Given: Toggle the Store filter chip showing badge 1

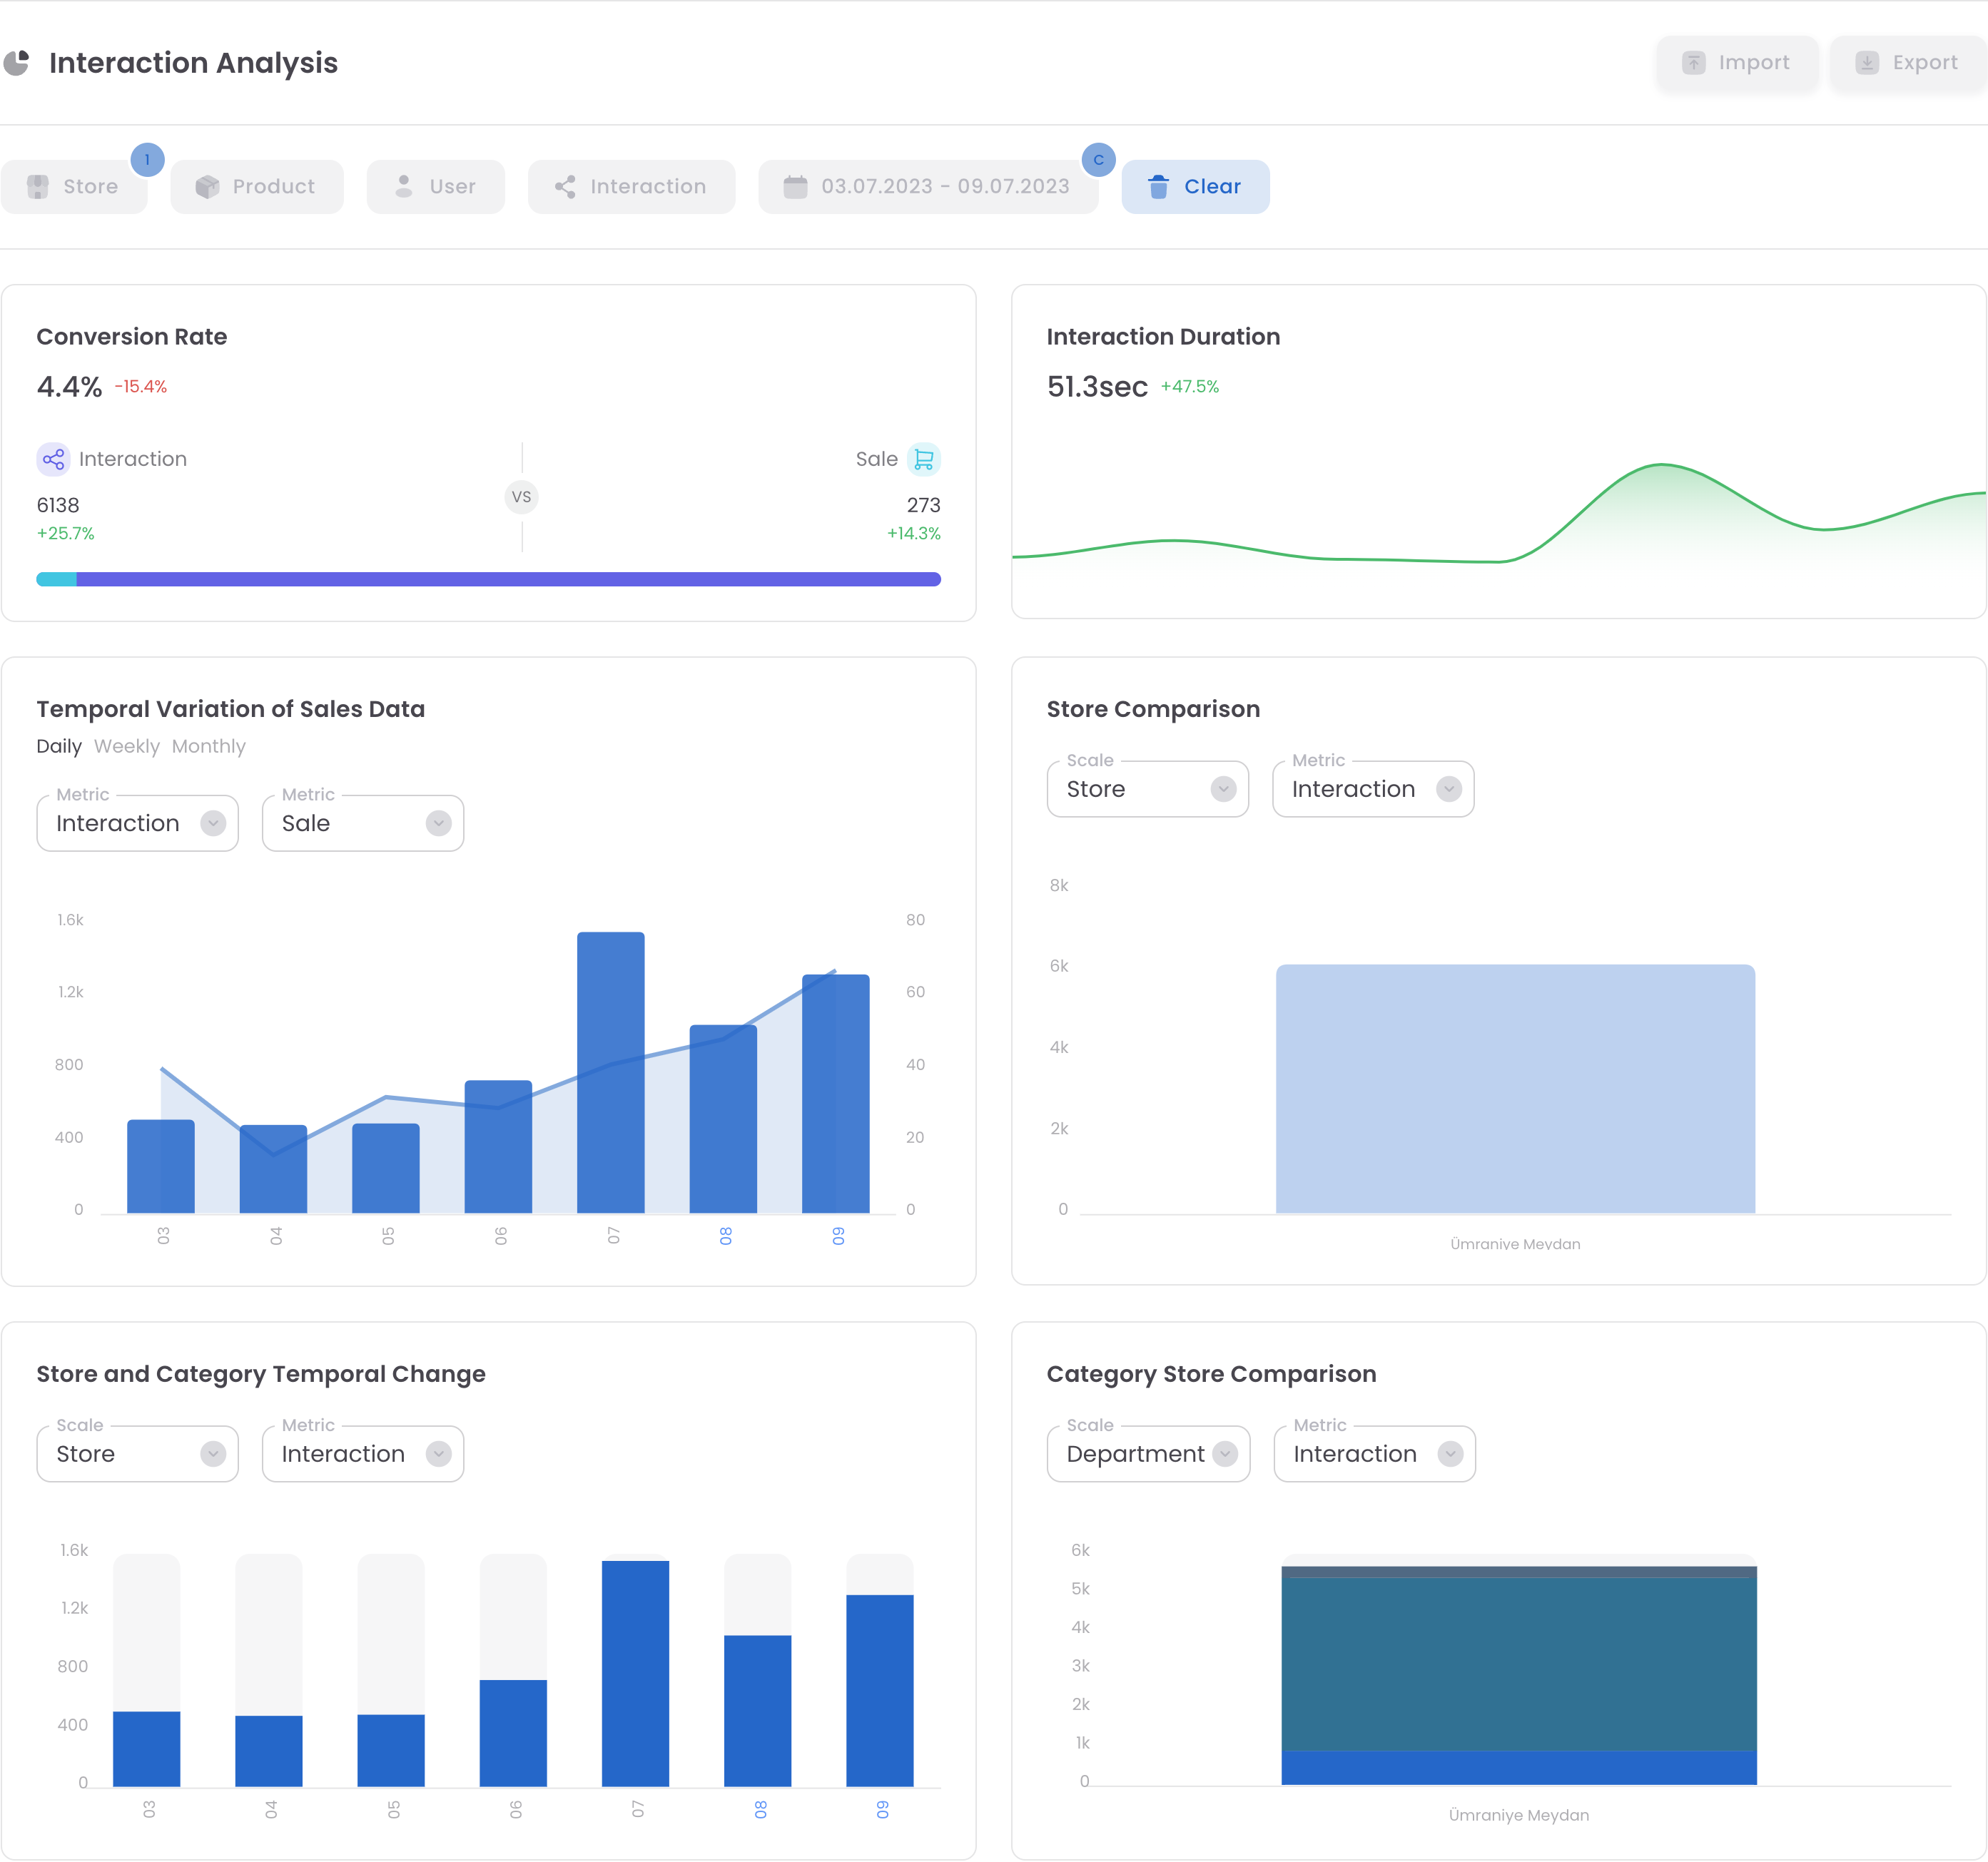Looking at the screenshot, I should tap(75, 186).
